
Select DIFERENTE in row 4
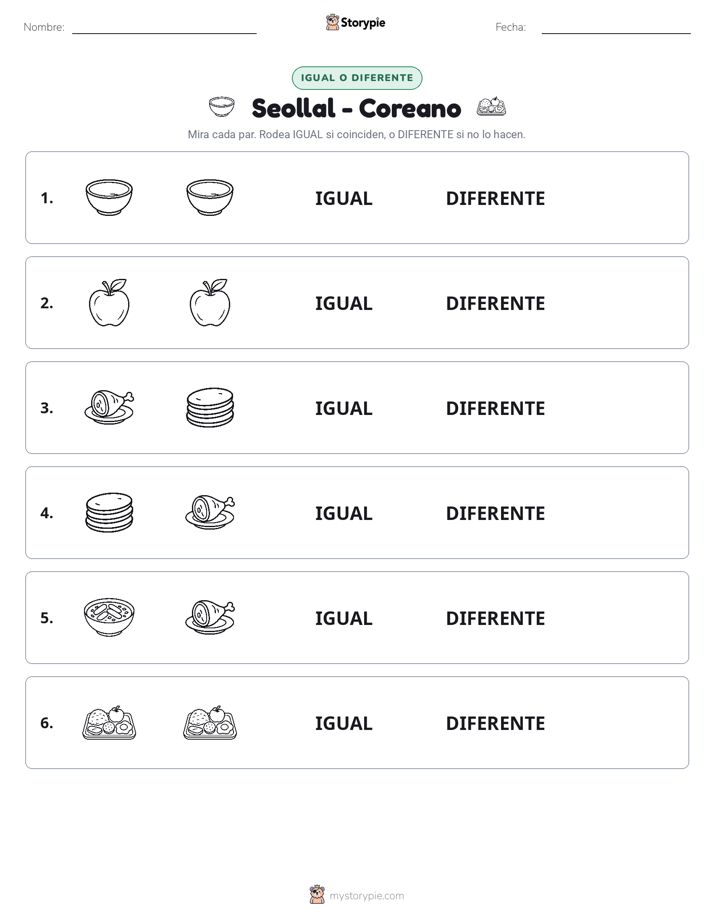point(495,513)
